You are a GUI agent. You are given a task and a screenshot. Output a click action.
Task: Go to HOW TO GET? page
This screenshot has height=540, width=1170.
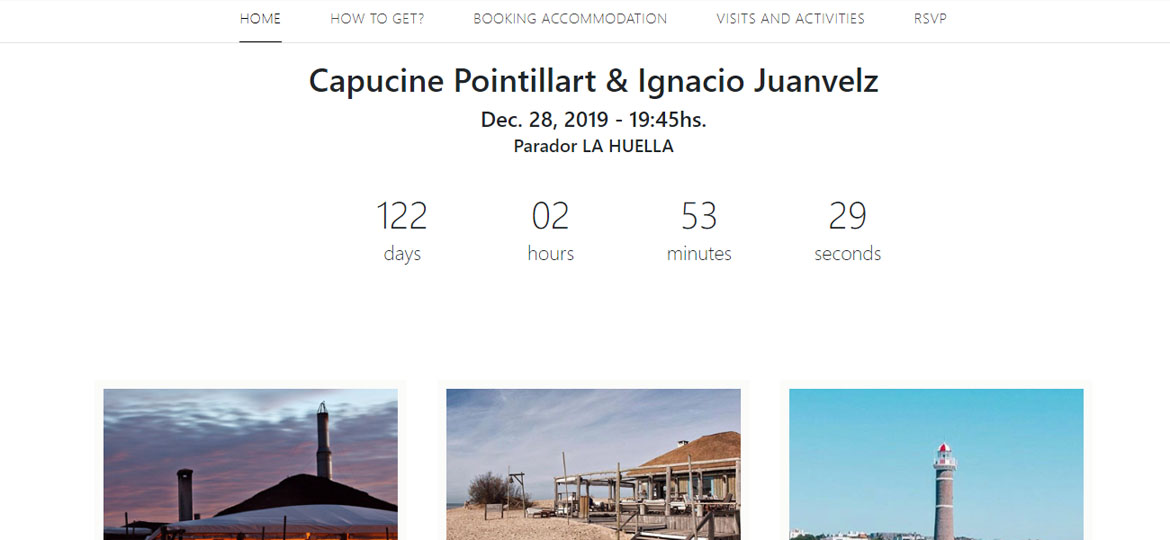pyautogui.click(x=377, y=19)
